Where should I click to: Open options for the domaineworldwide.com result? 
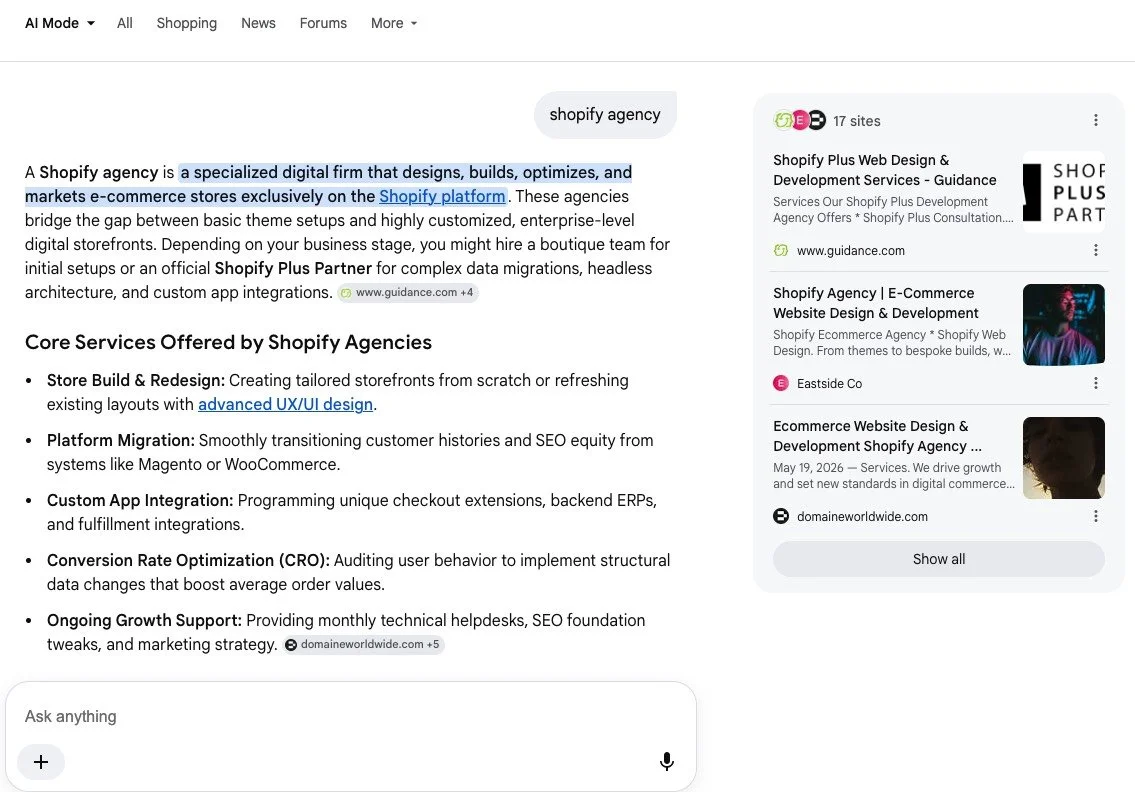click(1096, 516)
